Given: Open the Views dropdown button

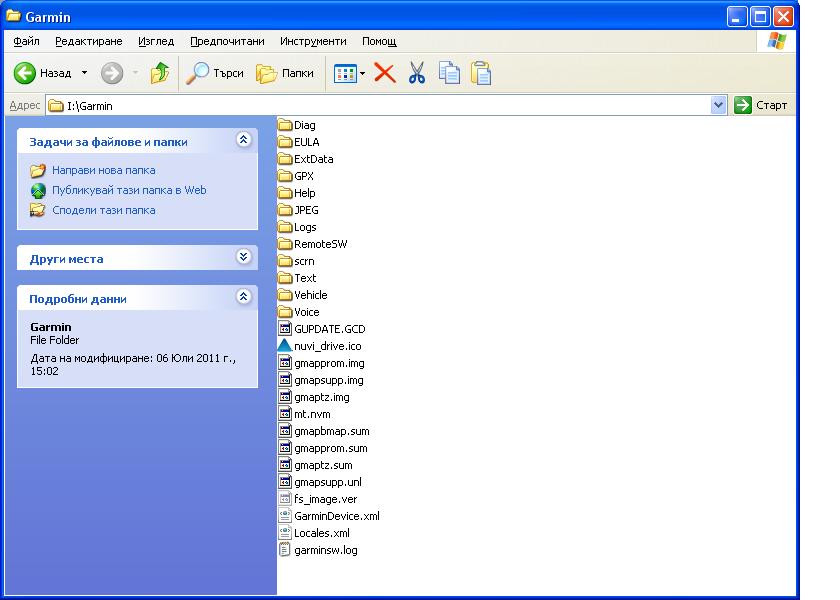Looking at the screenshot, I should 349,73.
